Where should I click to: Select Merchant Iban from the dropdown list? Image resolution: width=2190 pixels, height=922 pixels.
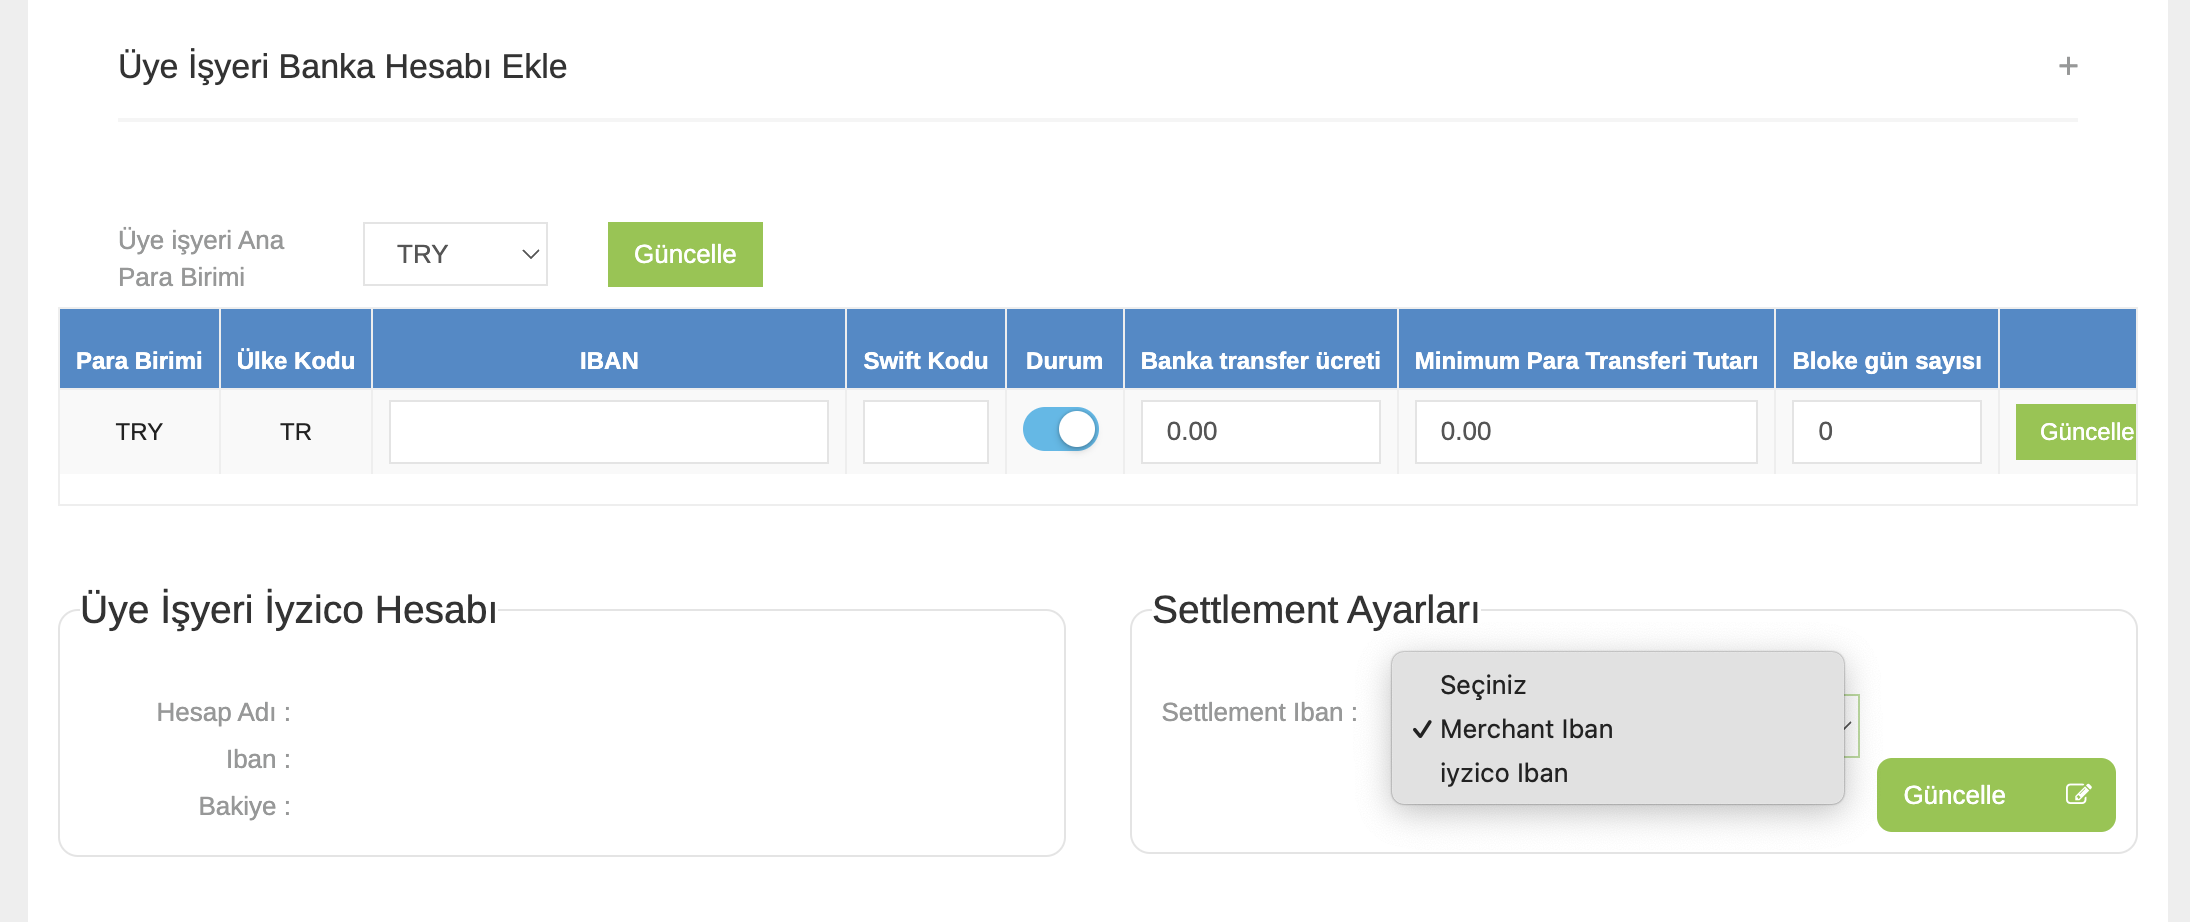coord(1525,729)
